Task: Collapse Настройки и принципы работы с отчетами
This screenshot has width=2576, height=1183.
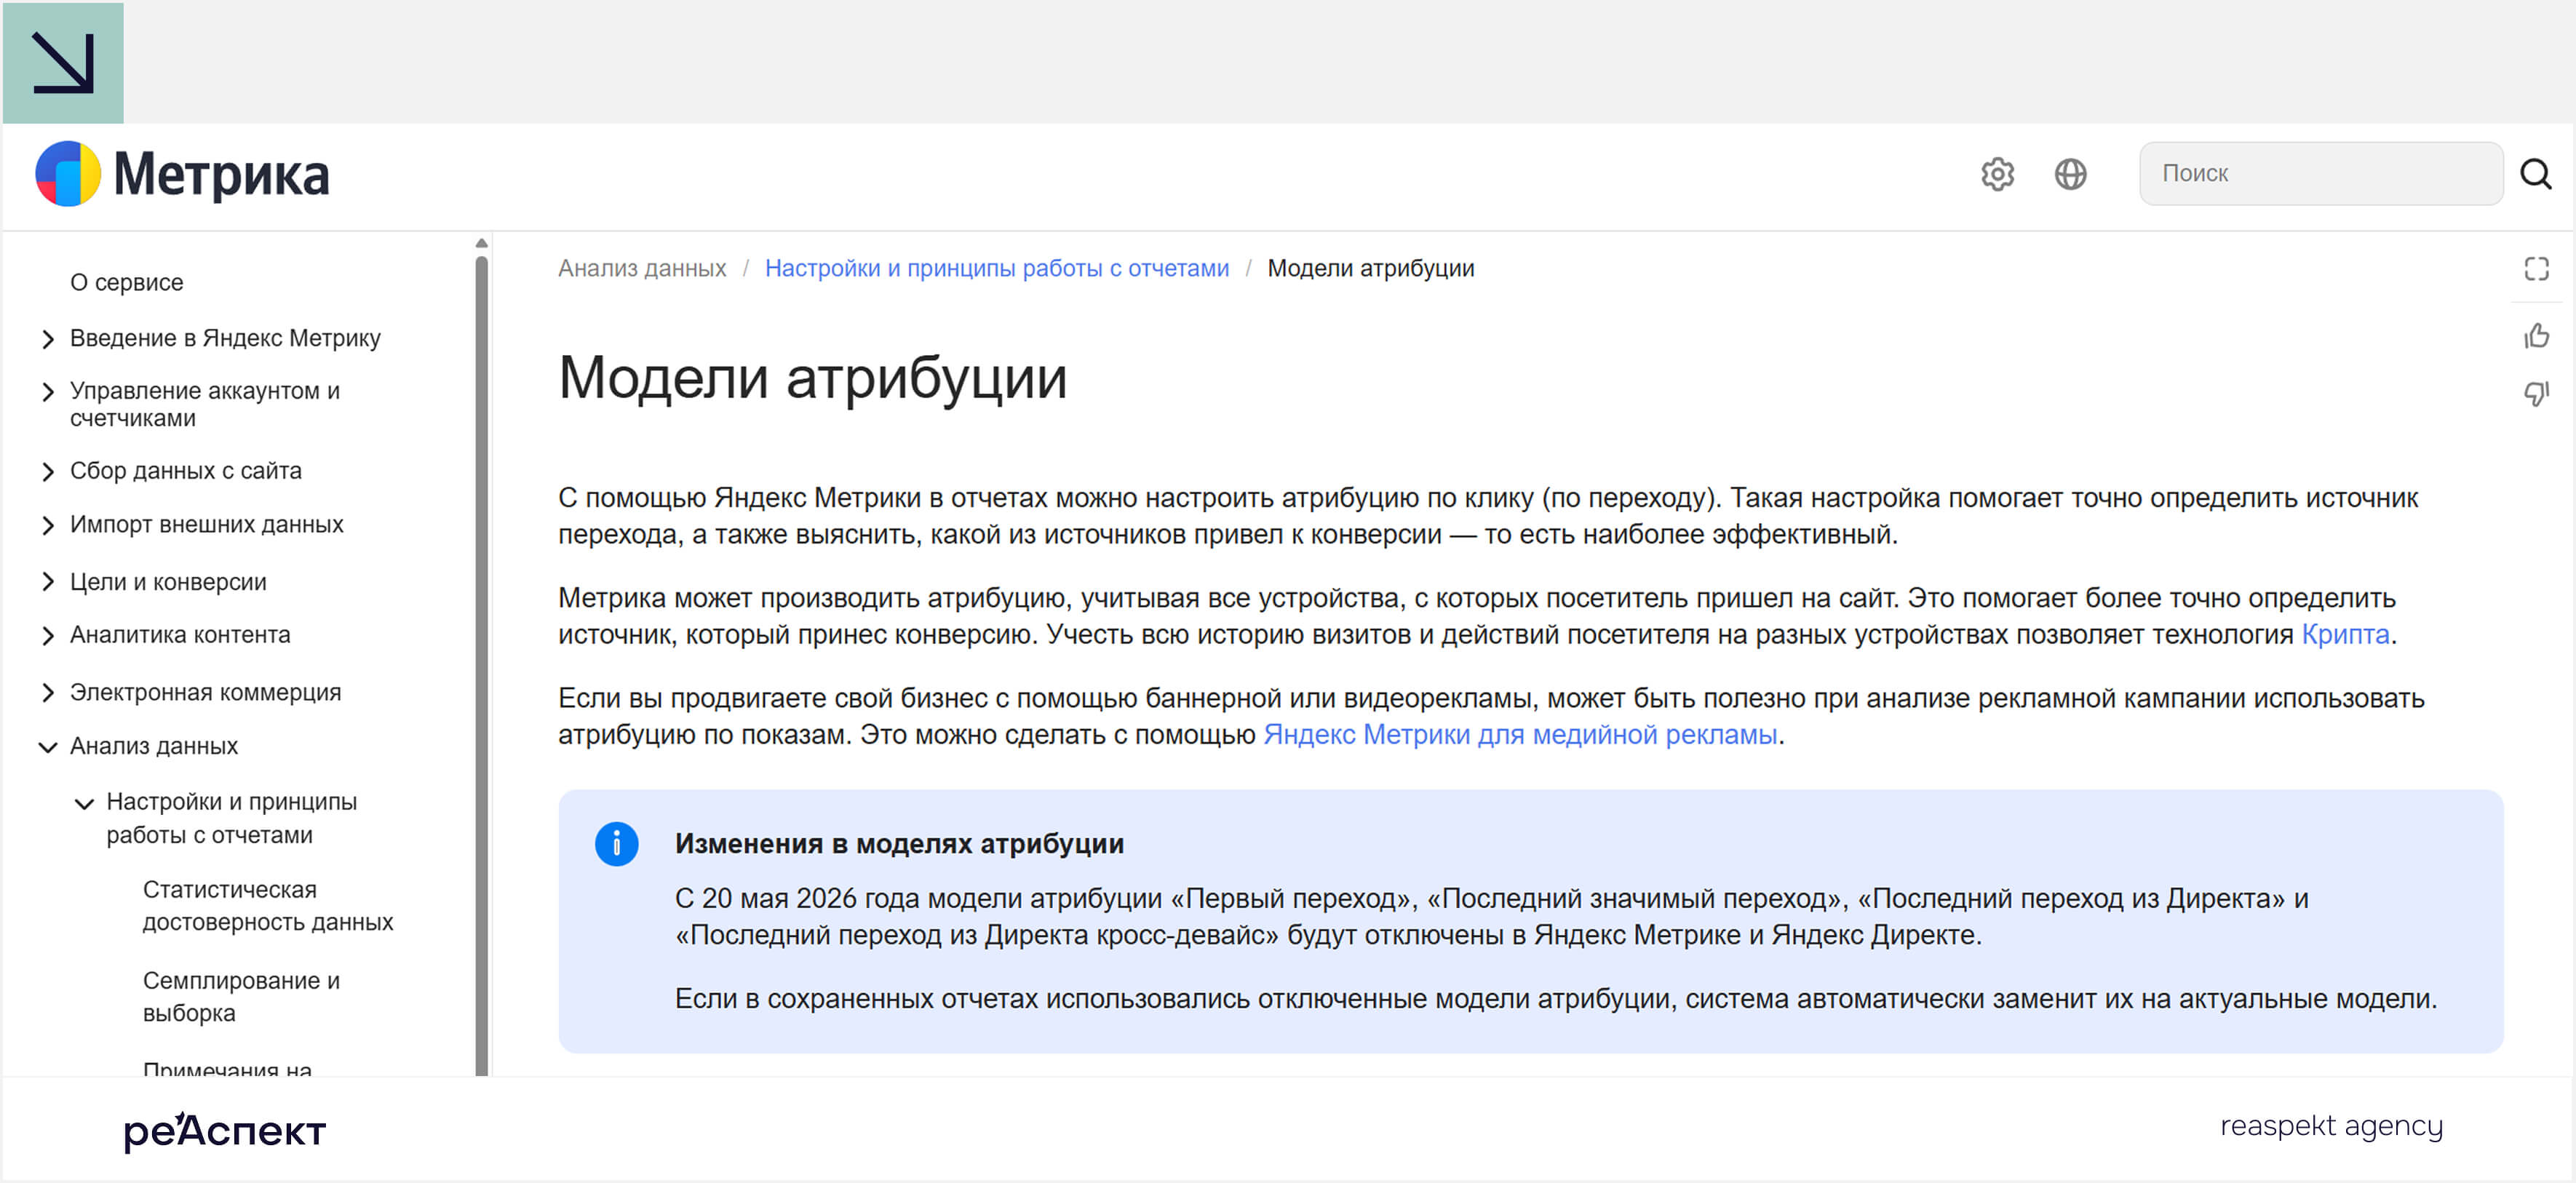Action: click(x=84, y=803)
